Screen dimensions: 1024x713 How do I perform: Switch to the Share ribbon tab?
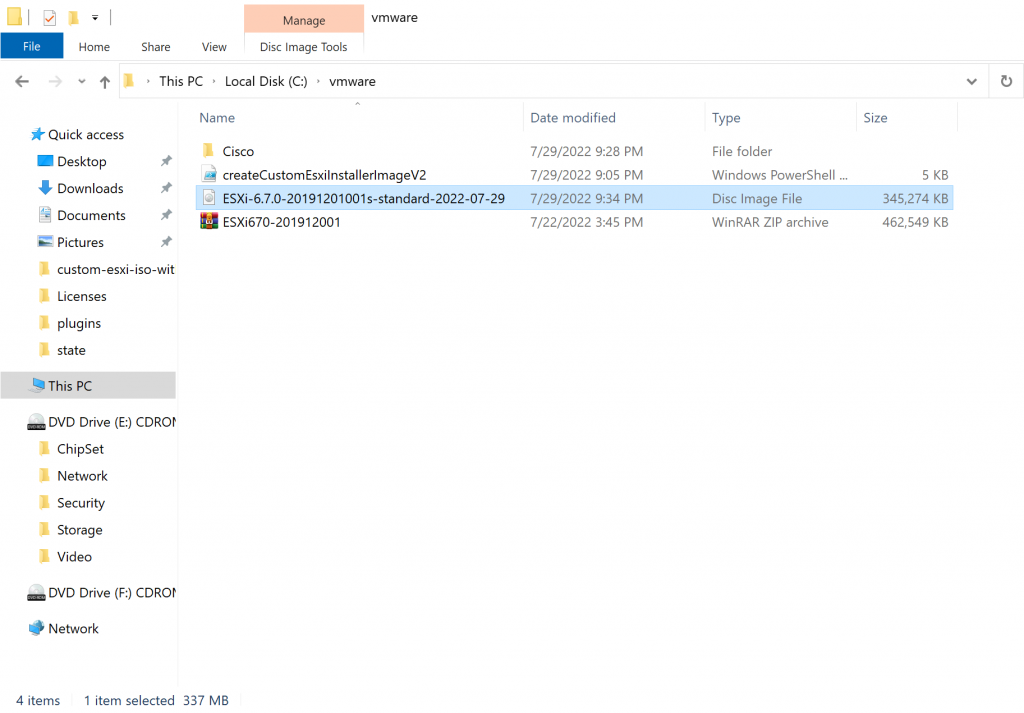[155, 47]
